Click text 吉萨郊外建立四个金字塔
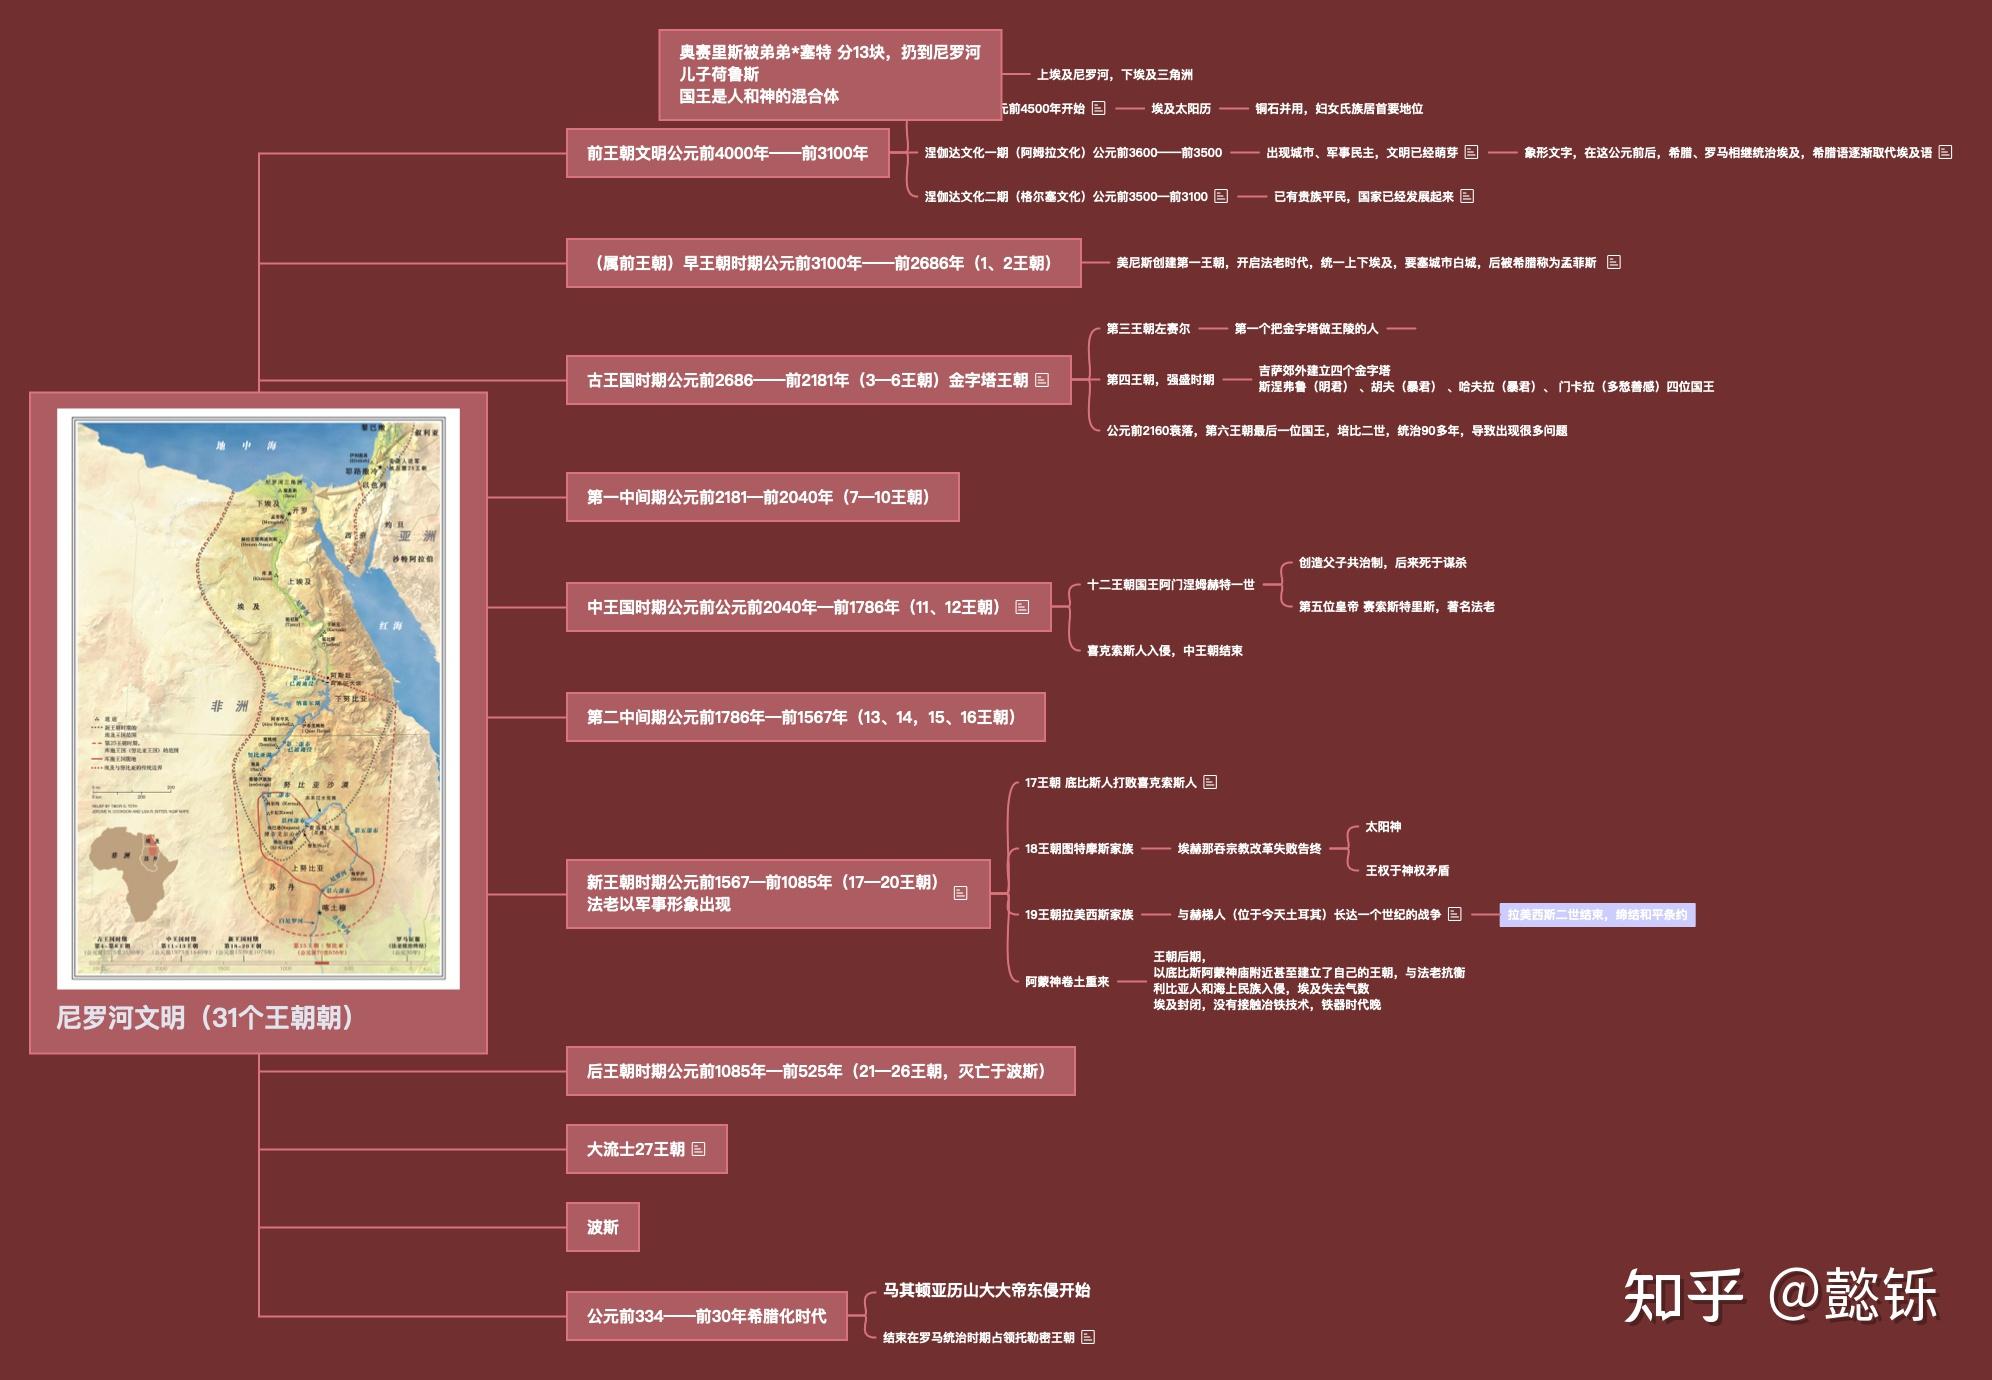1992x1380 pixels. coord(1324,370)
